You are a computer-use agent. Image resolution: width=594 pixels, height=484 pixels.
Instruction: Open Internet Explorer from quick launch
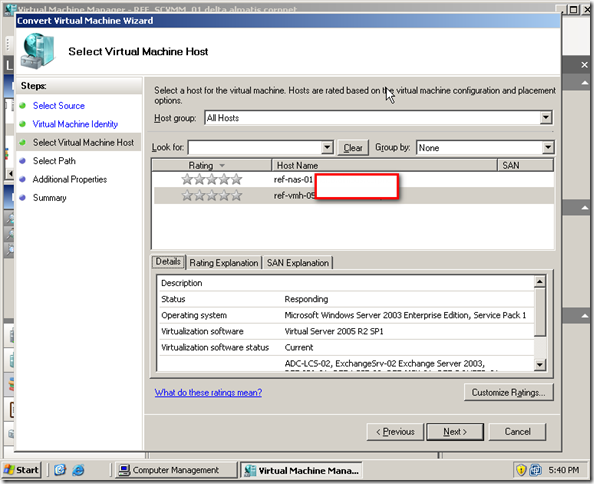(x=78, y=470)
